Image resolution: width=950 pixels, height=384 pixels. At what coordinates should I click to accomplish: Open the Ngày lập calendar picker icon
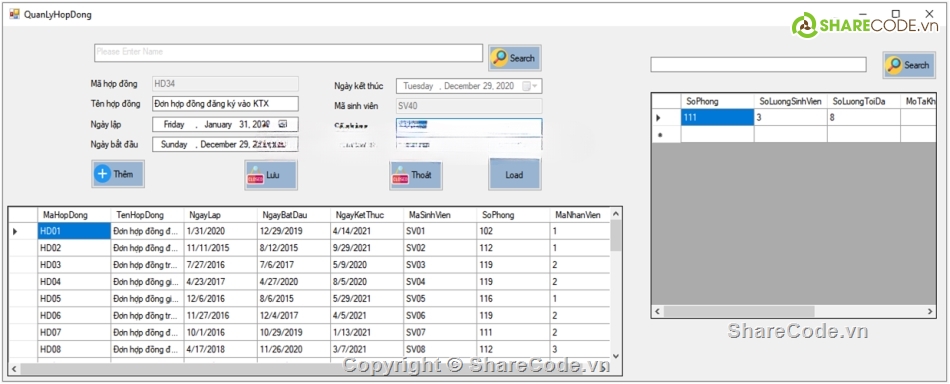282,124
